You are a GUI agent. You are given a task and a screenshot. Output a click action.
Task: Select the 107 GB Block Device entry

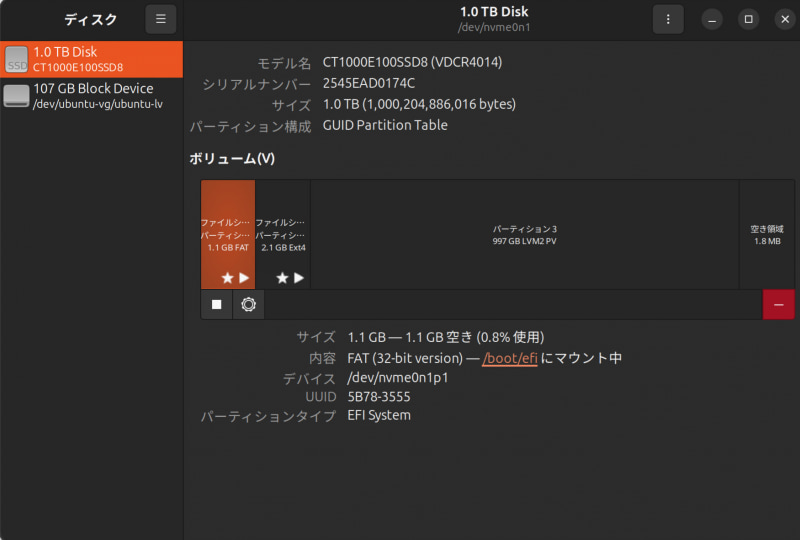(91, 95)
